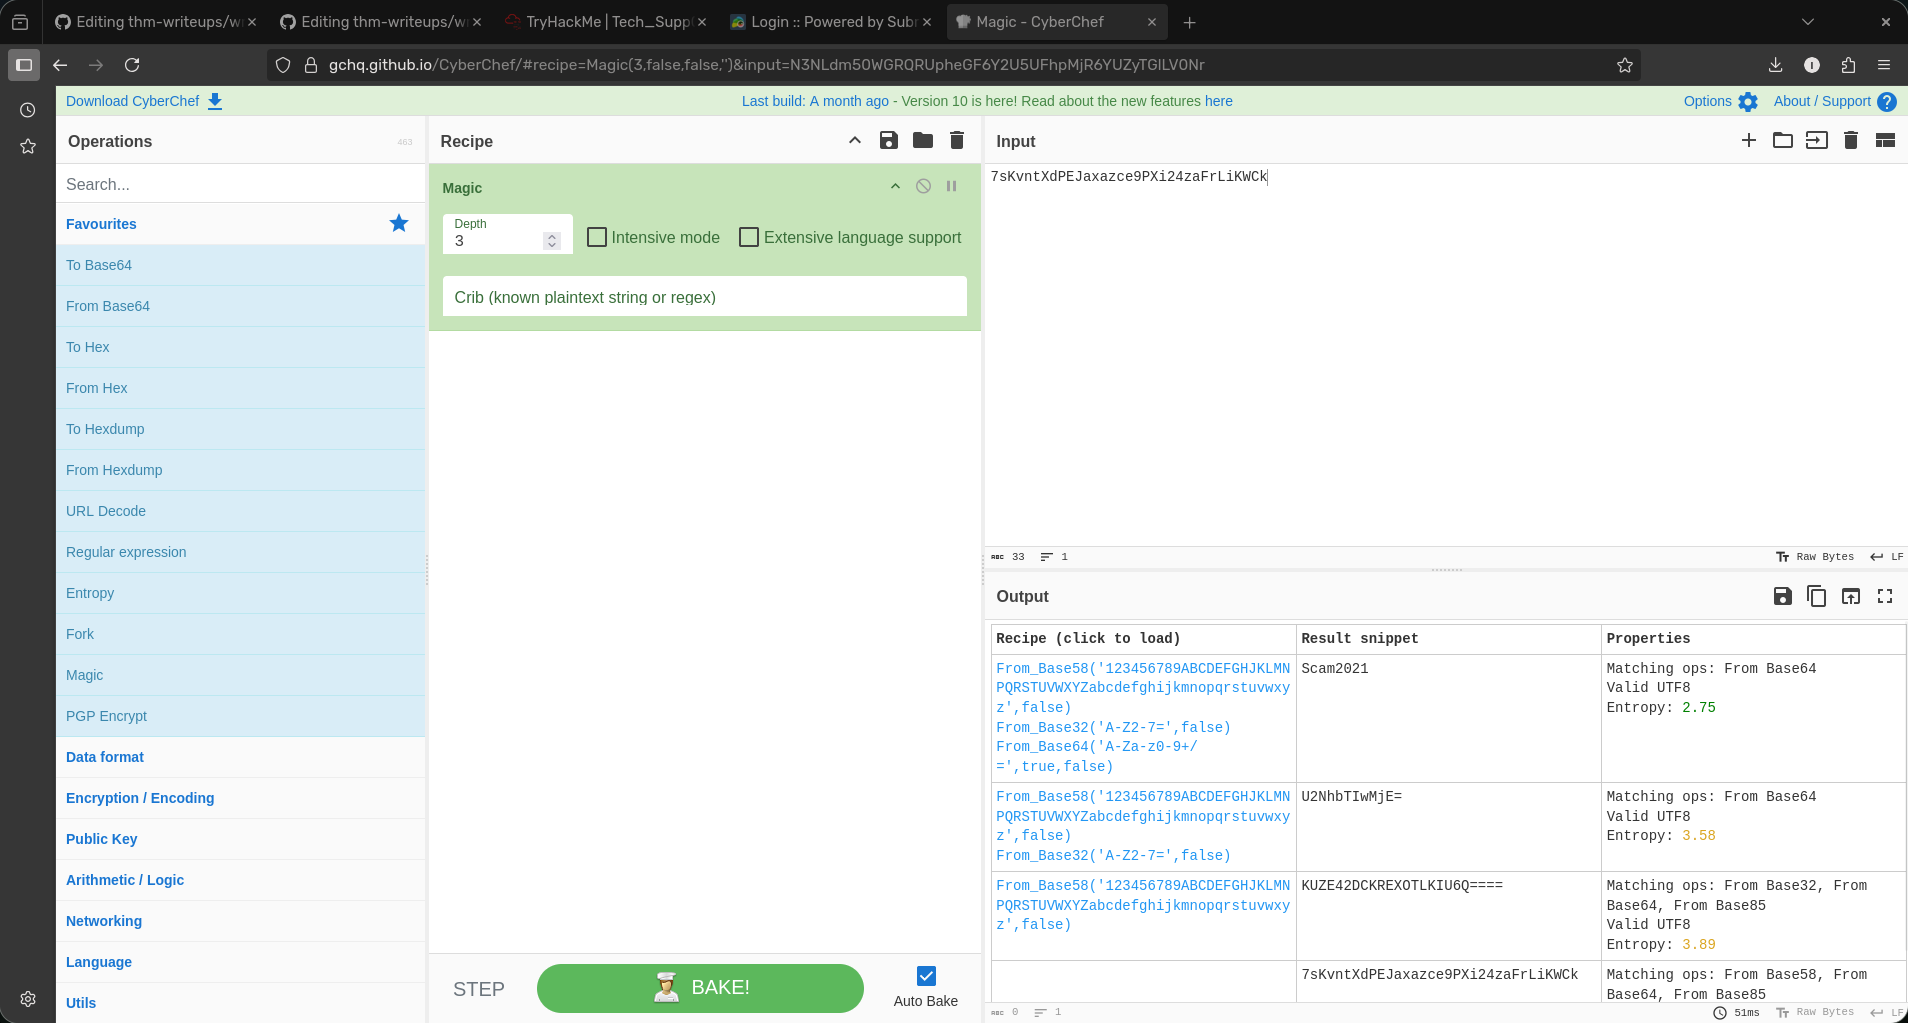Expand the Public Key category
1908x1023 pixels.
click(x=240, y=839)
